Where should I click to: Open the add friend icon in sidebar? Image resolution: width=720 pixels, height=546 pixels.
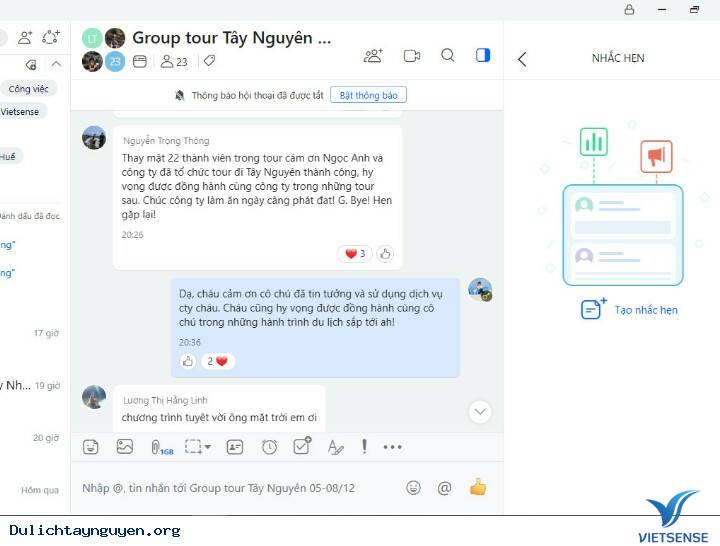[25, 37]
